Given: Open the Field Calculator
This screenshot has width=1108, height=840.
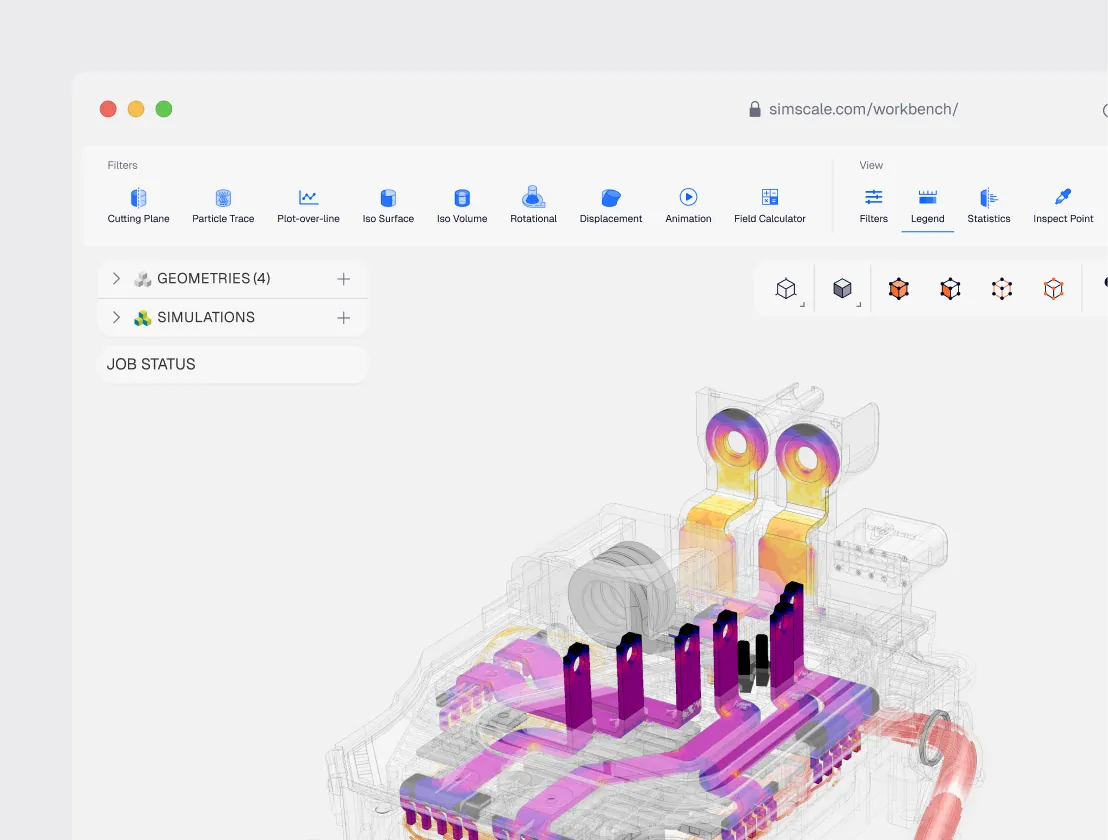Looking at the screenshot, I should tap(770, 206).
